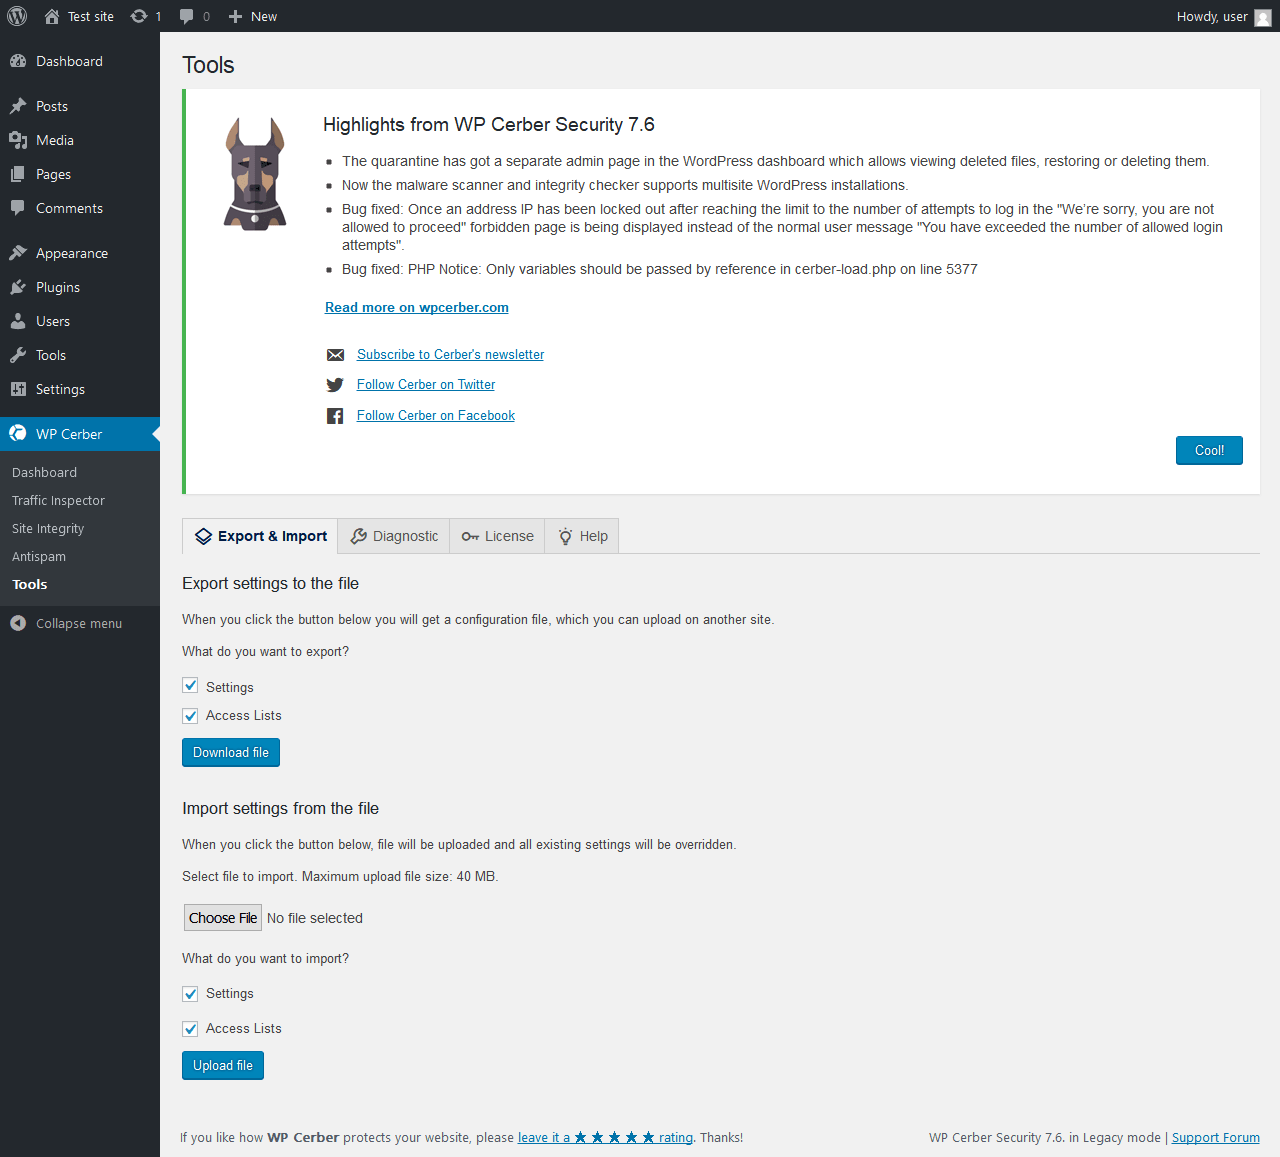This screenshot has height=1157, width=1280.
Task: Click the newsletter envelope icon
Action: click(x=335, y=355)
